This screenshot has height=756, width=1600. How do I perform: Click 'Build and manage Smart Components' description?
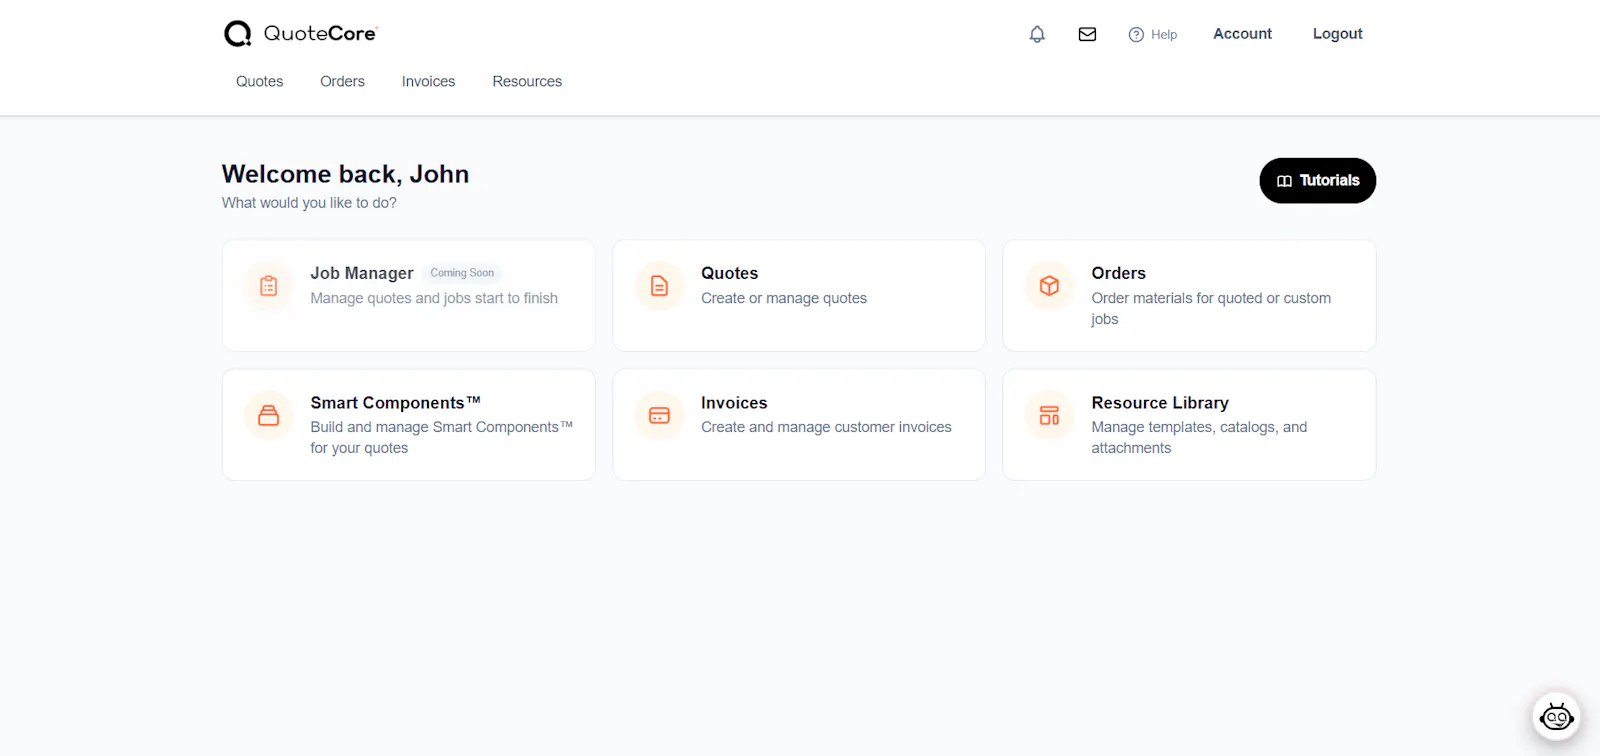(x=441, y=437)
